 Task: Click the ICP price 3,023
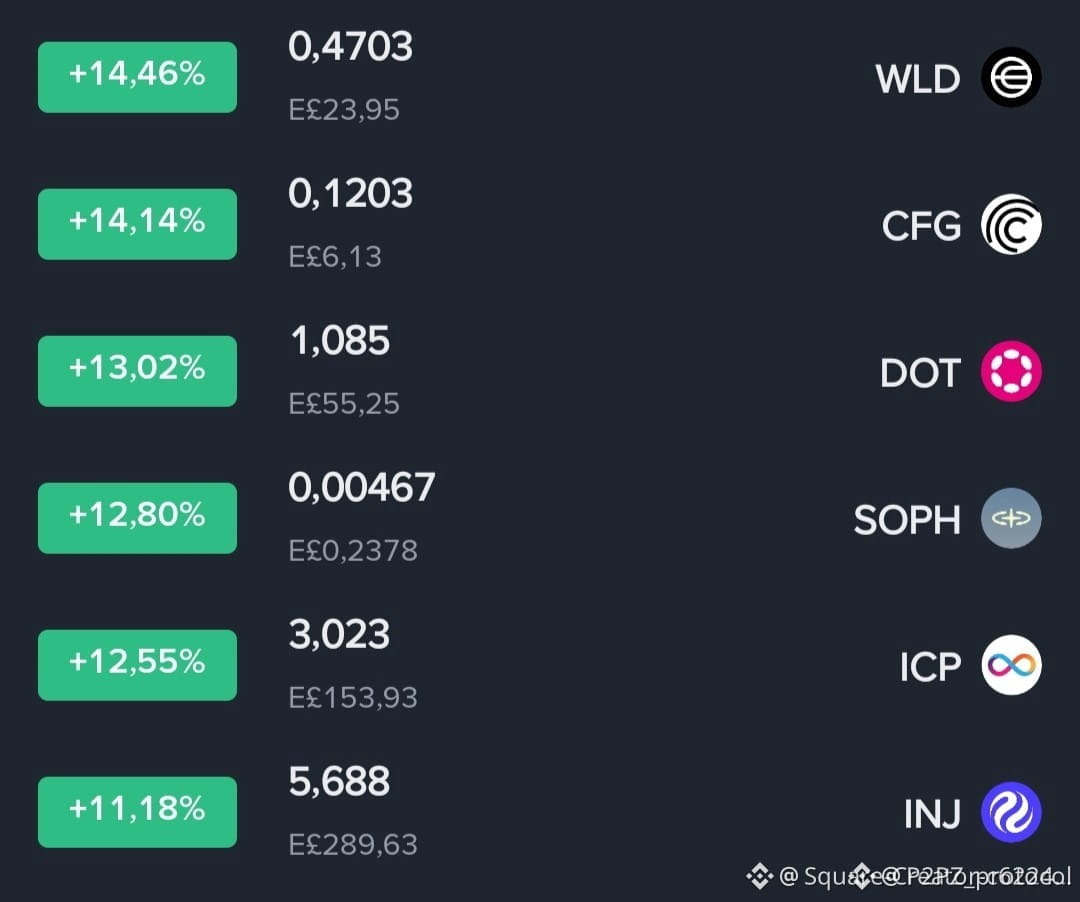click(x=339, y=634)
